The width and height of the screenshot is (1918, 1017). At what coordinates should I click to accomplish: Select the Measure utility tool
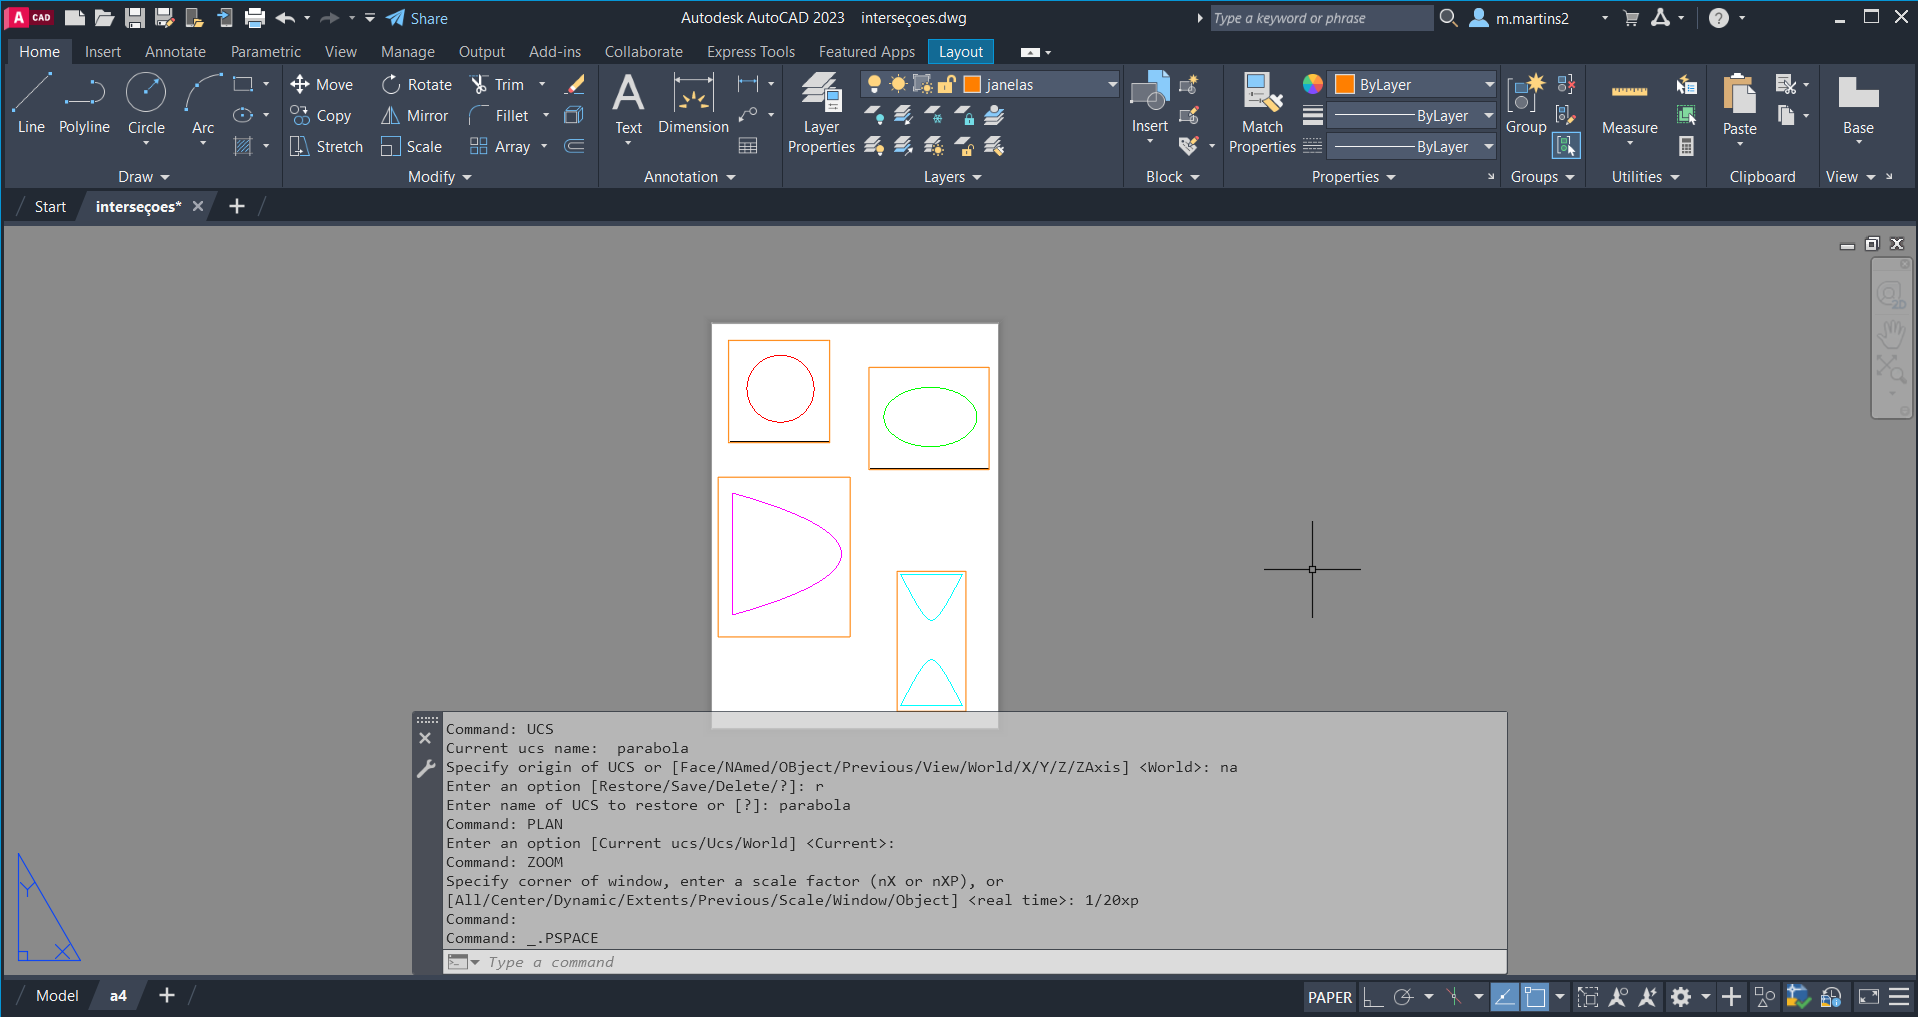[1629, 105]
